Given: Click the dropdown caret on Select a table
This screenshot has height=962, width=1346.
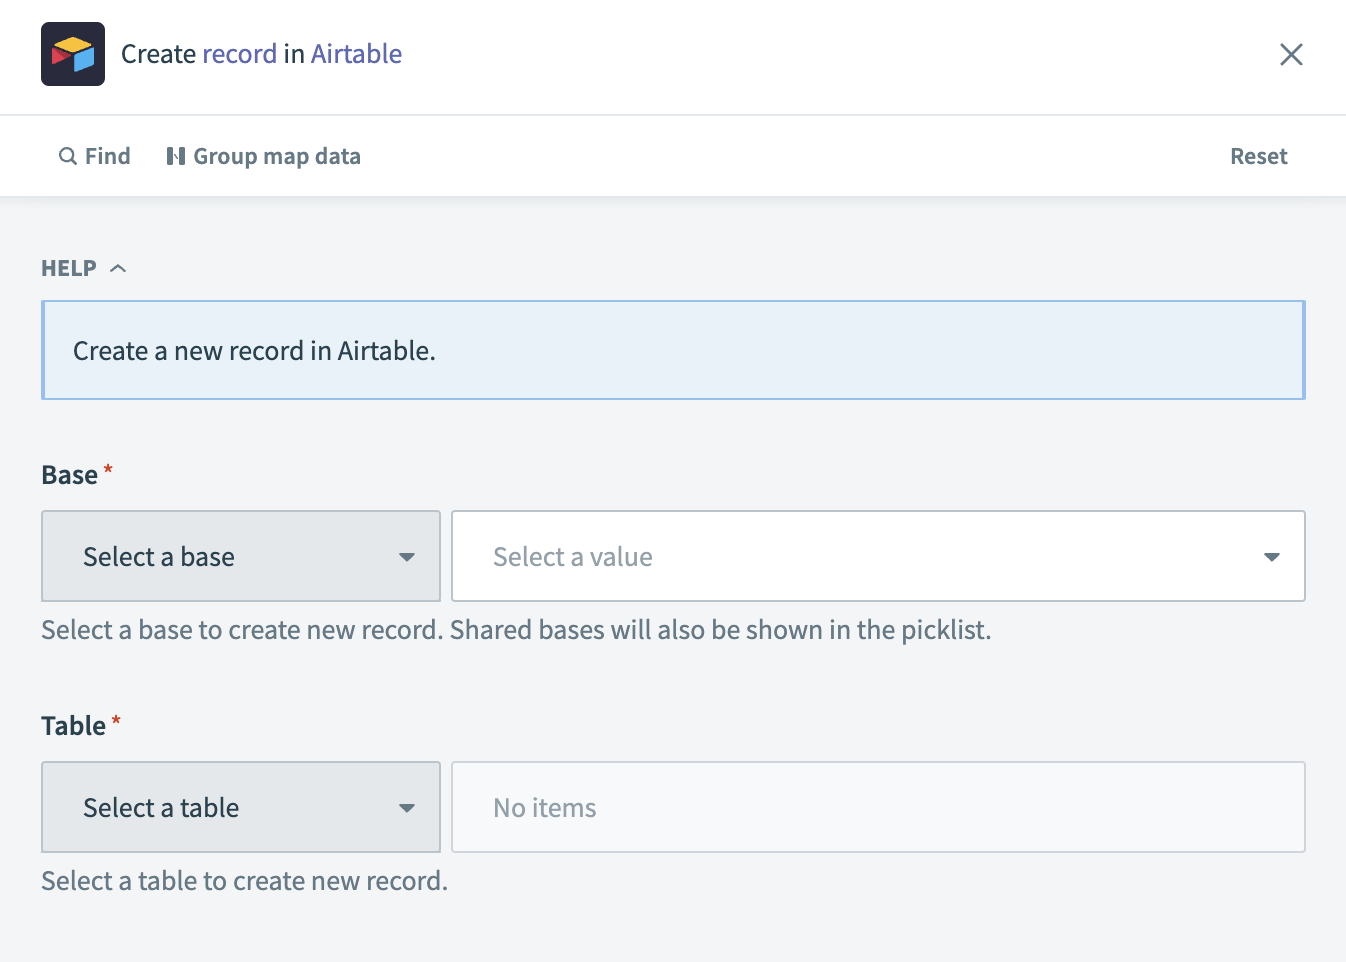Looking at the screenshot, I should pyautogui.click(x=408, y=807).
